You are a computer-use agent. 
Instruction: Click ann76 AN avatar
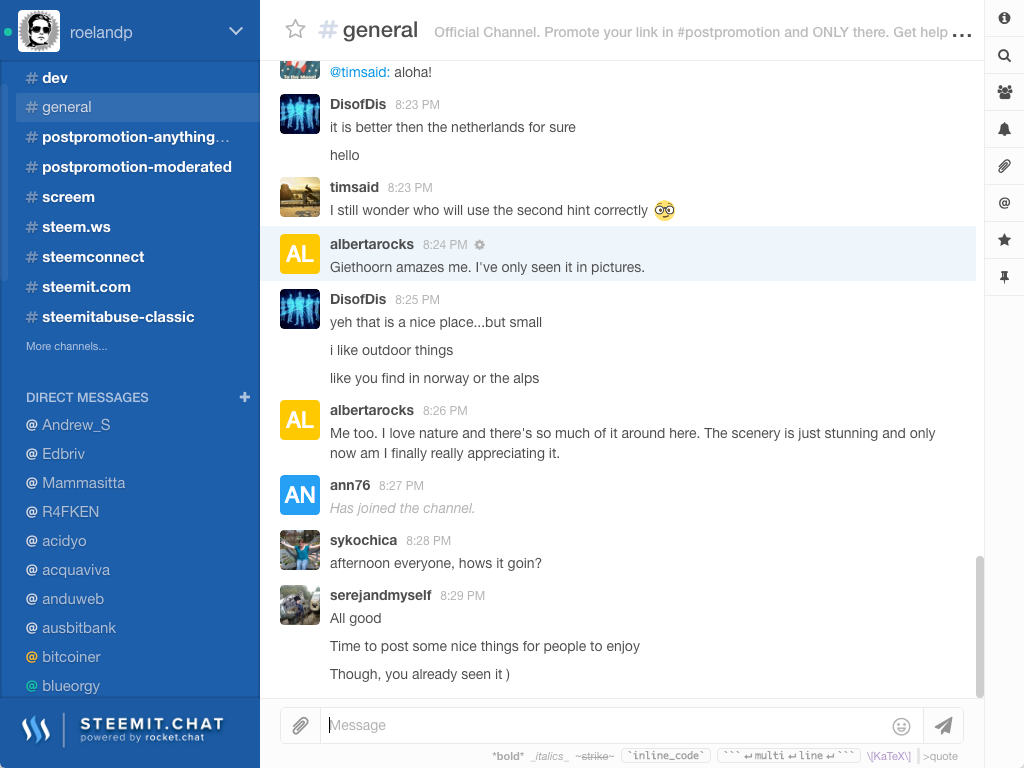(x=300, y=495)
